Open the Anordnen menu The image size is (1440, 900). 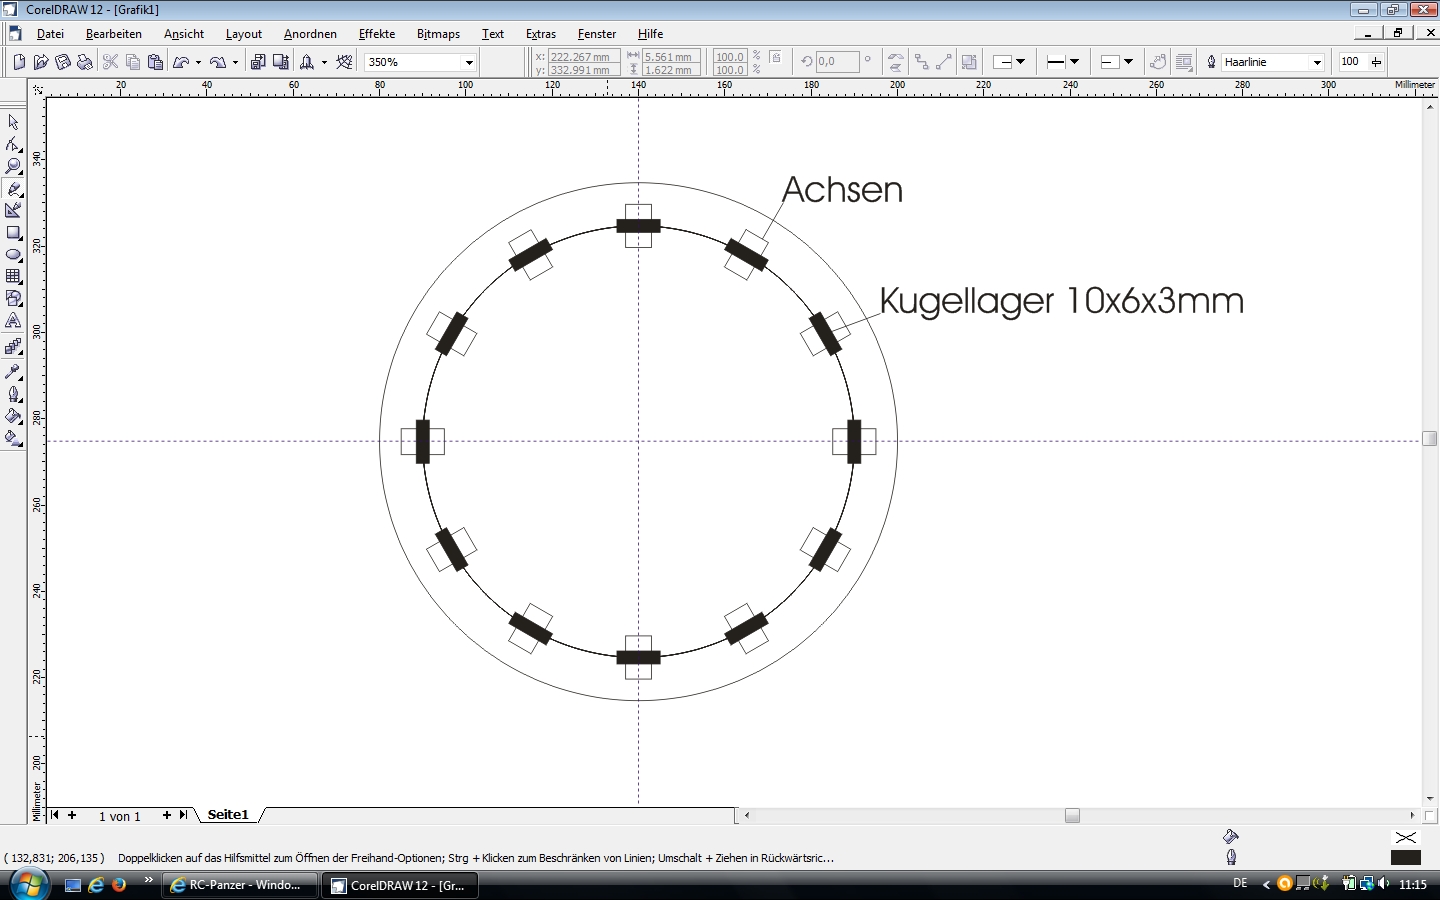310,34
